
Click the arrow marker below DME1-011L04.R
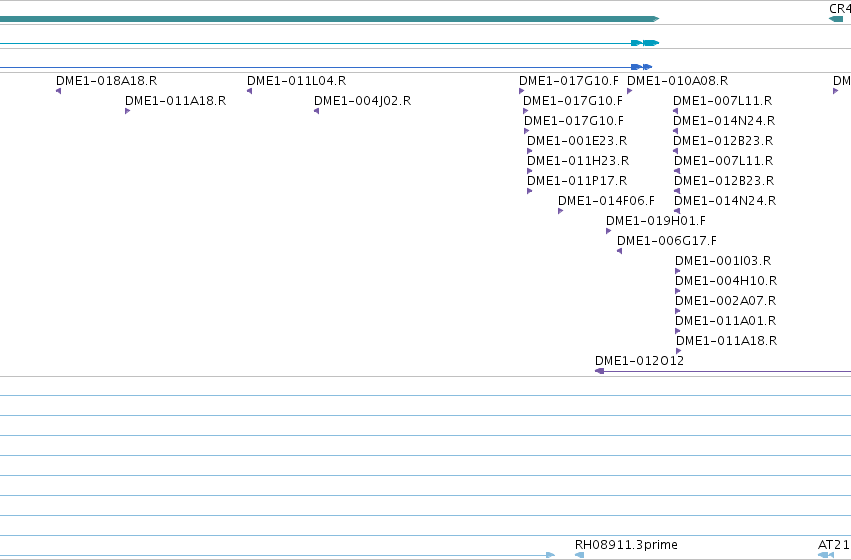(x=250, y=91)
